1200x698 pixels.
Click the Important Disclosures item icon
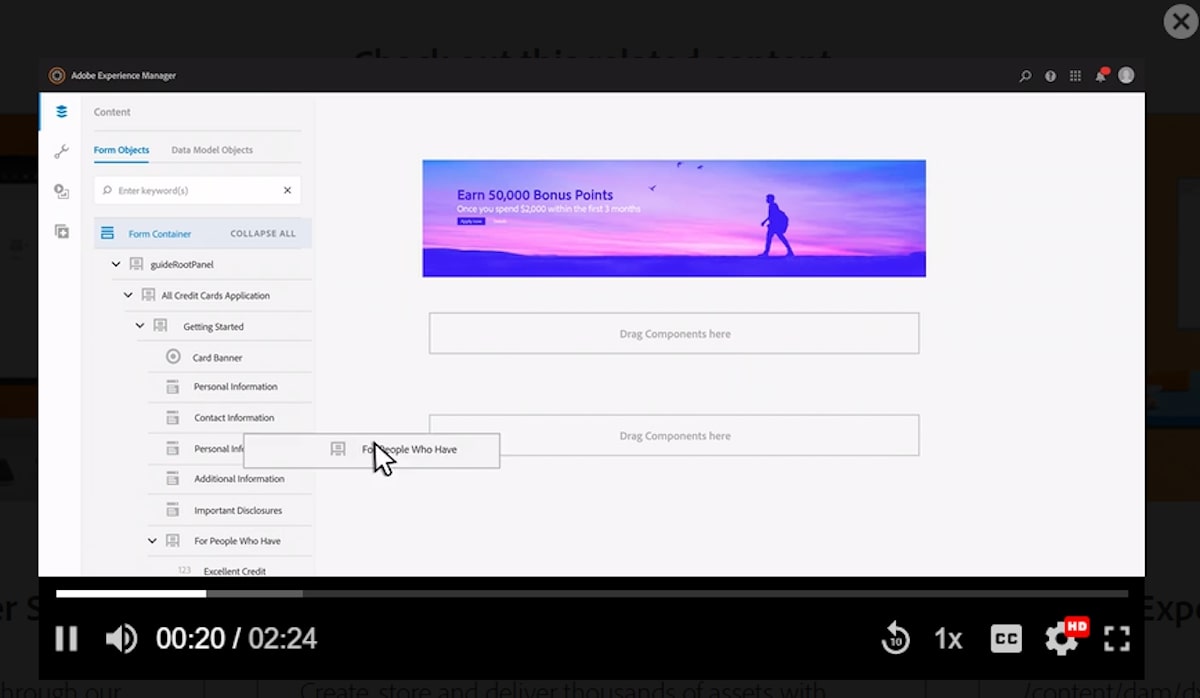tap(173, 510)
